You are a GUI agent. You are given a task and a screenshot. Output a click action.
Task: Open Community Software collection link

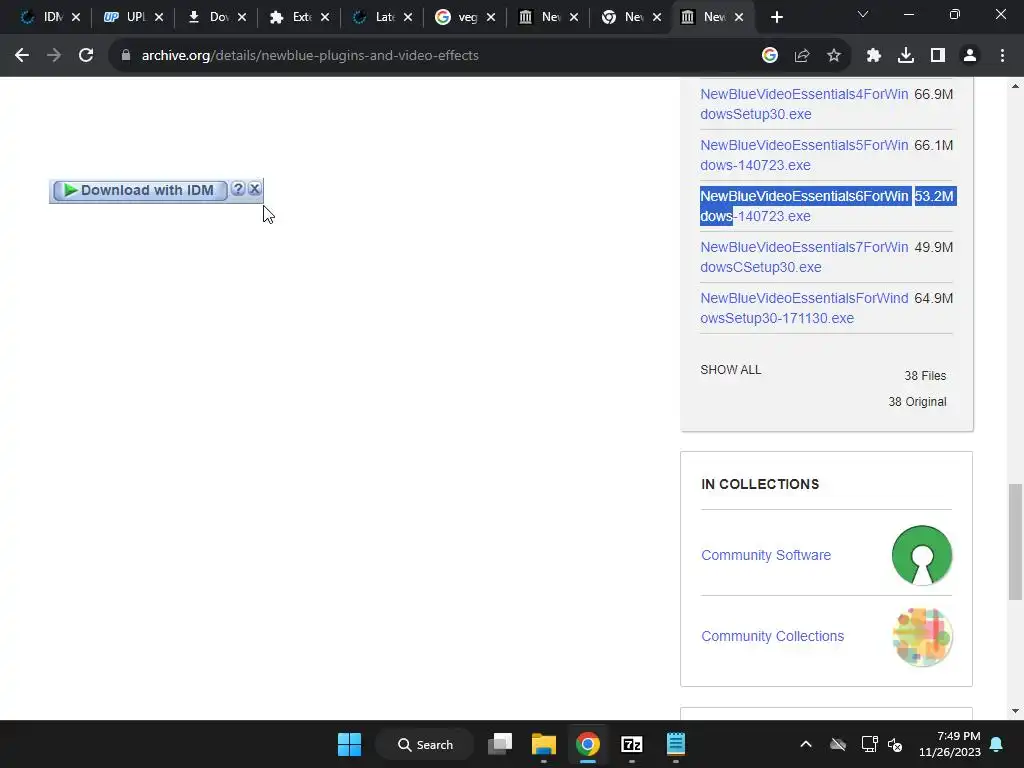pyautogui.click(x=766, y=555)
